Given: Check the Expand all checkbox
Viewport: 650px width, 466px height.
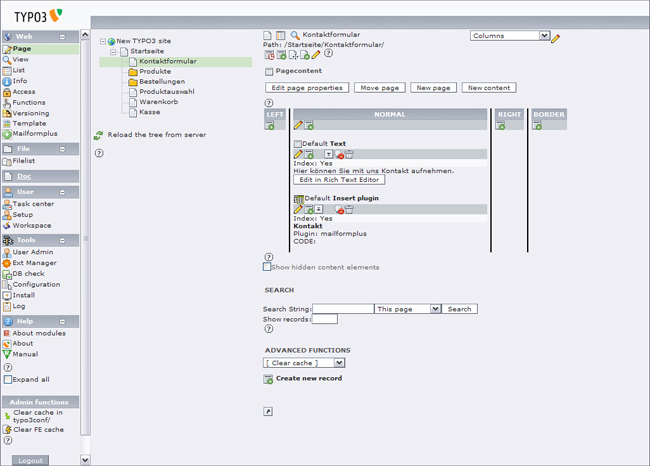Looking at the screenshot, I should (x=8, y=380).
